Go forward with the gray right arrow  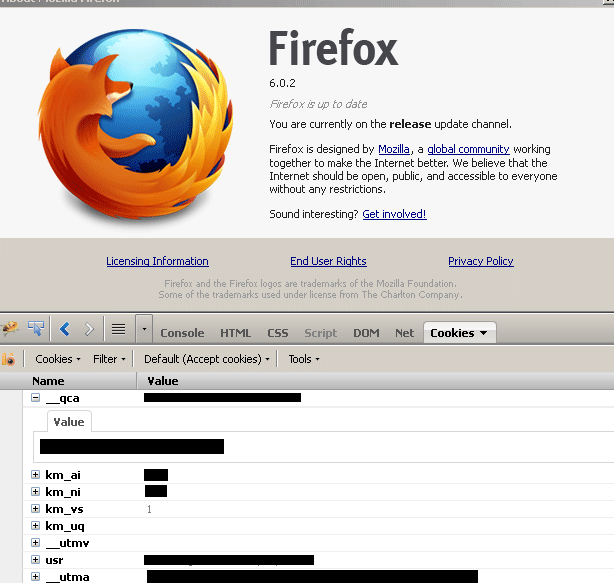coord(89,329)
